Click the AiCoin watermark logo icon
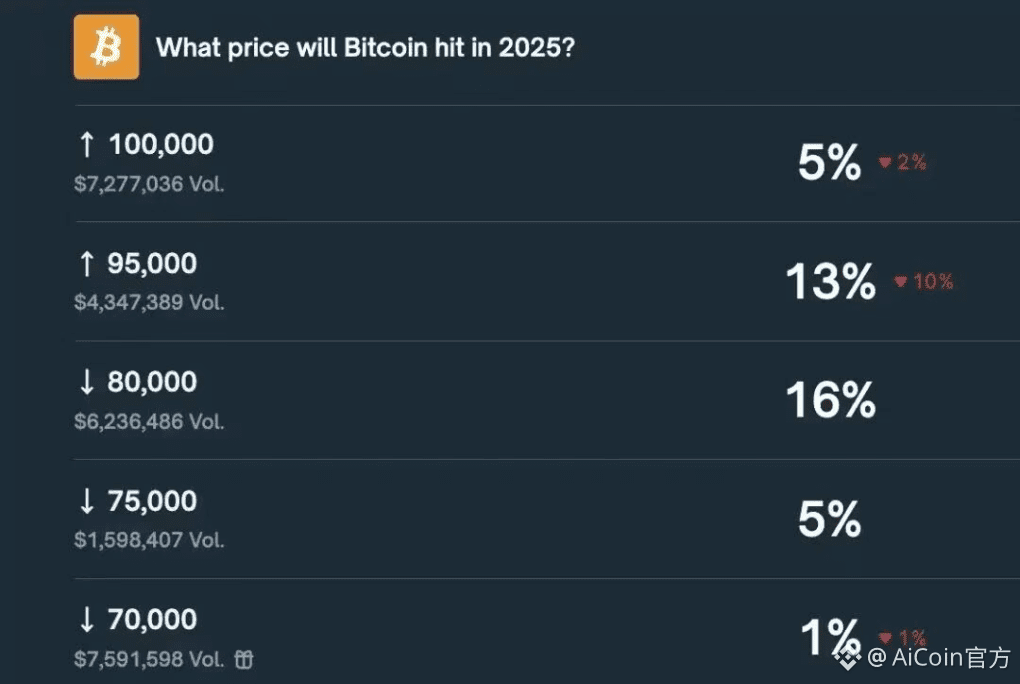 [849, 657]
